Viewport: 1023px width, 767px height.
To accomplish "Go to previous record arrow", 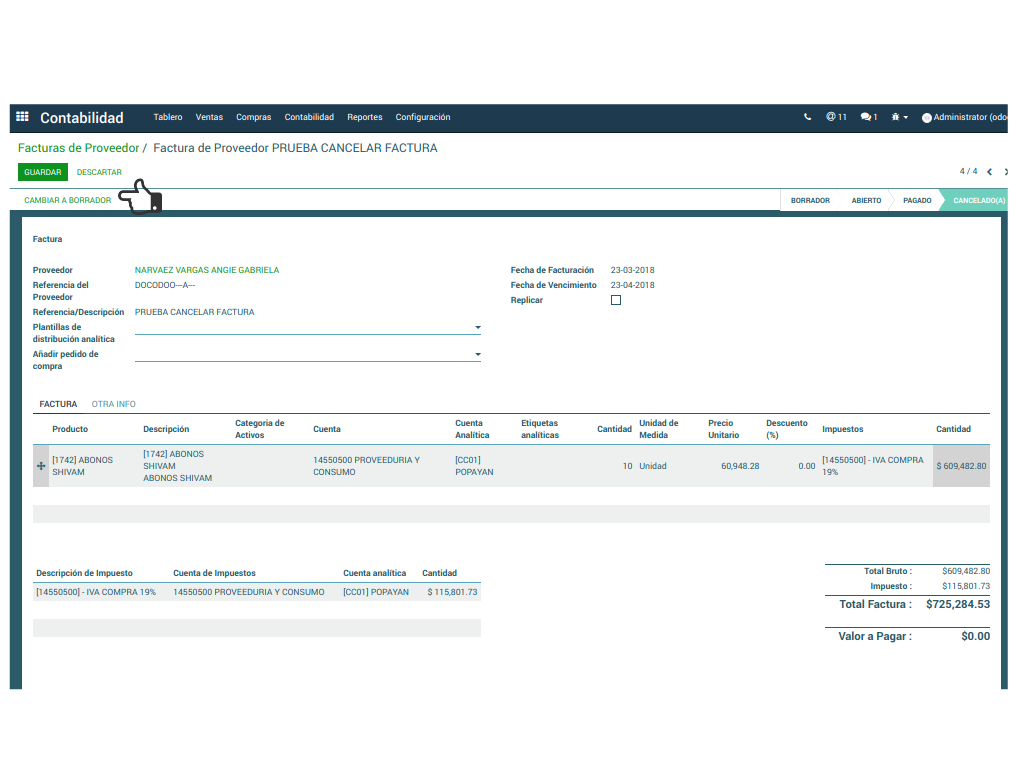I will click(x=989, y=172).
